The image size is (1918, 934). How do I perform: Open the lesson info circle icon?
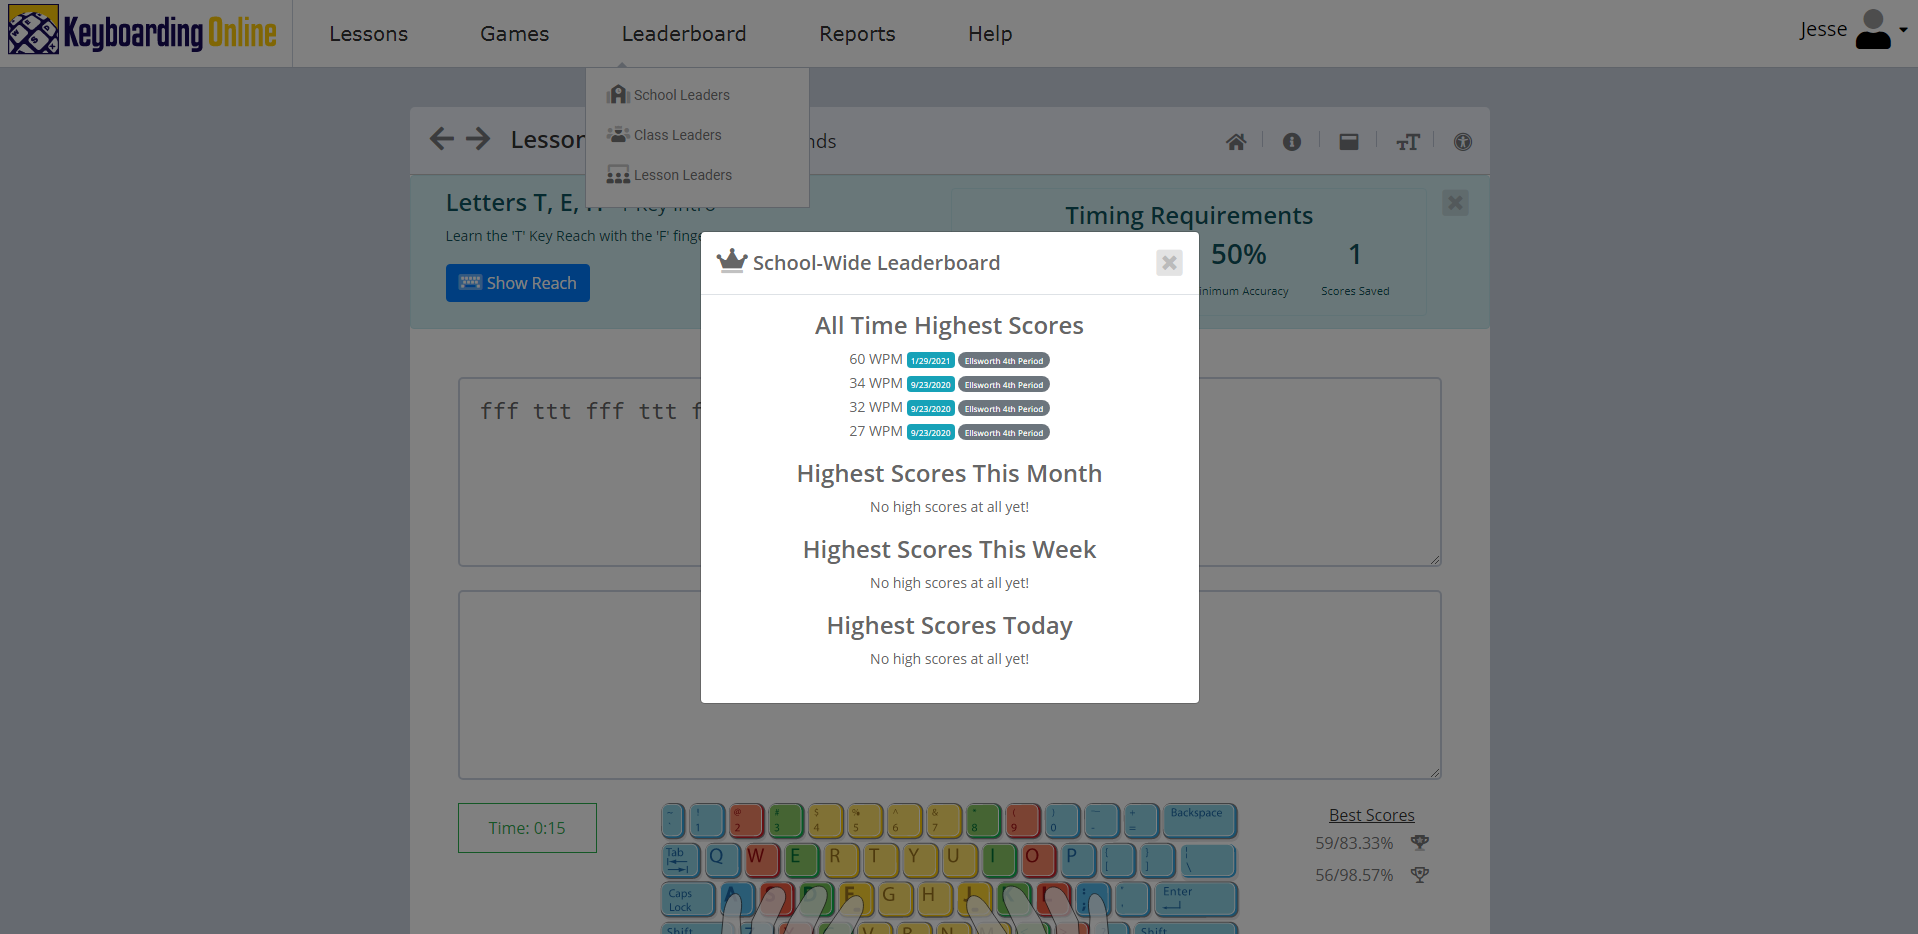[1292, 142]
